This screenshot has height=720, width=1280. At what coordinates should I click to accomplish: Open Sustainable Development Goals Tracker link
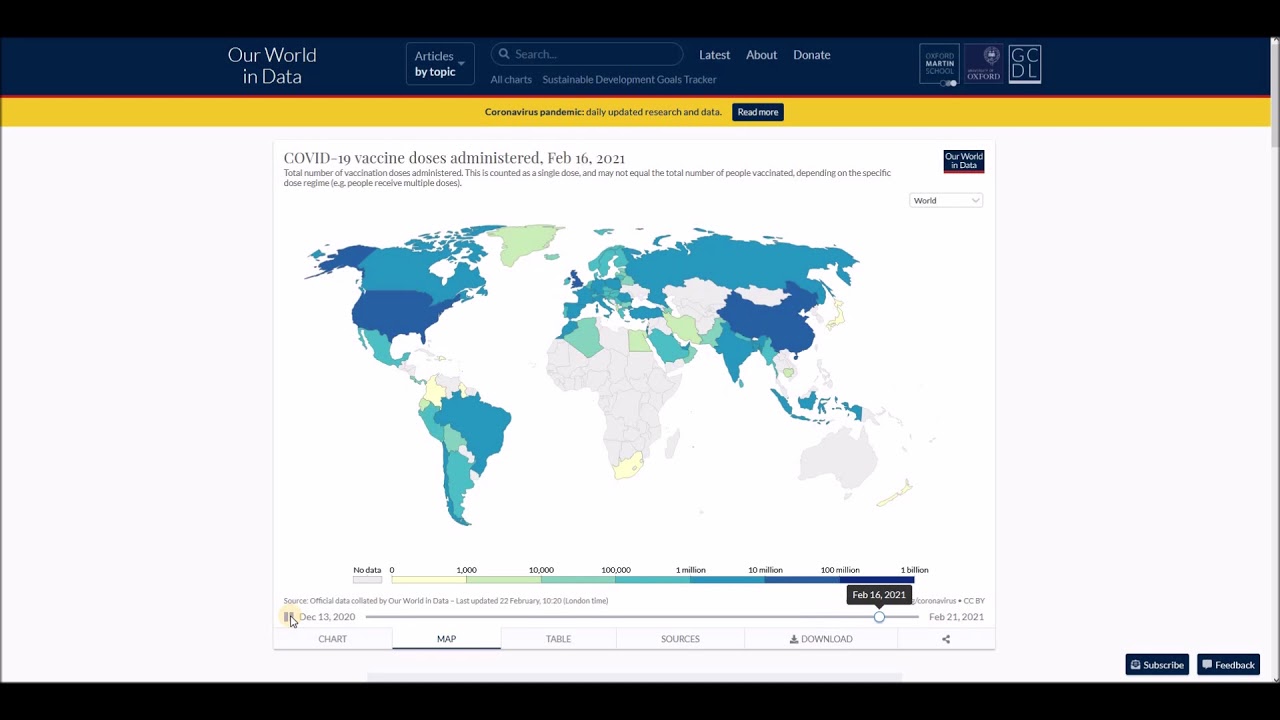point(629,80)
